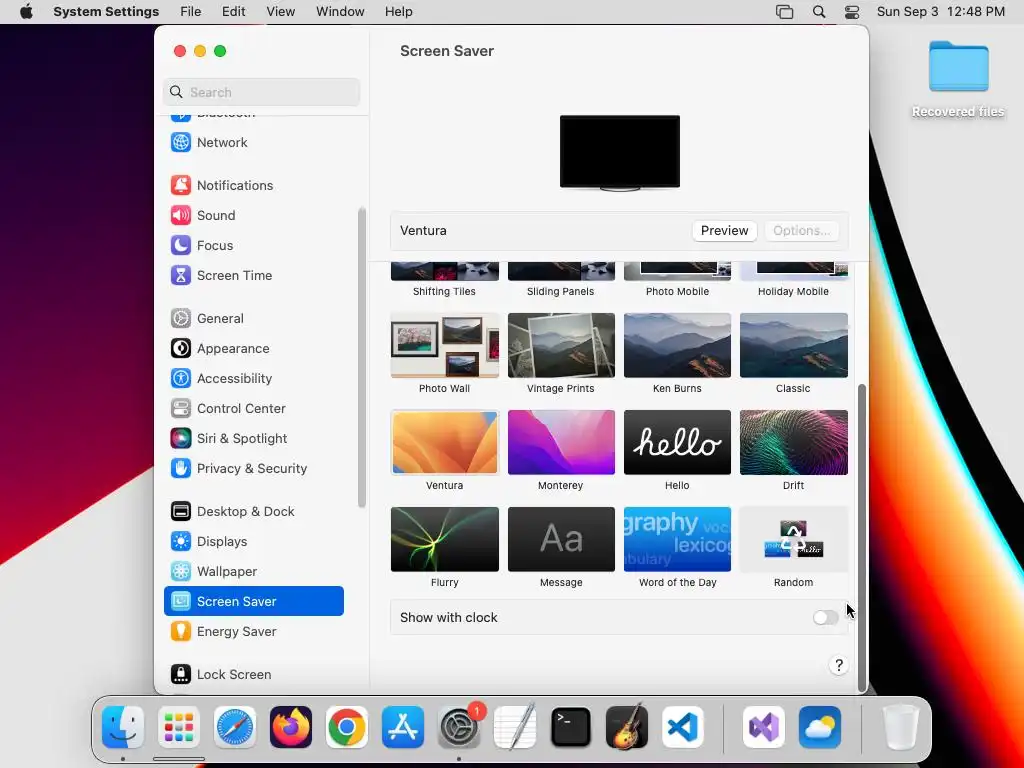Viewport: 1024px width, 768px height.
Task: Open Spotlight search in menu bar
Action: coord(819,12)
